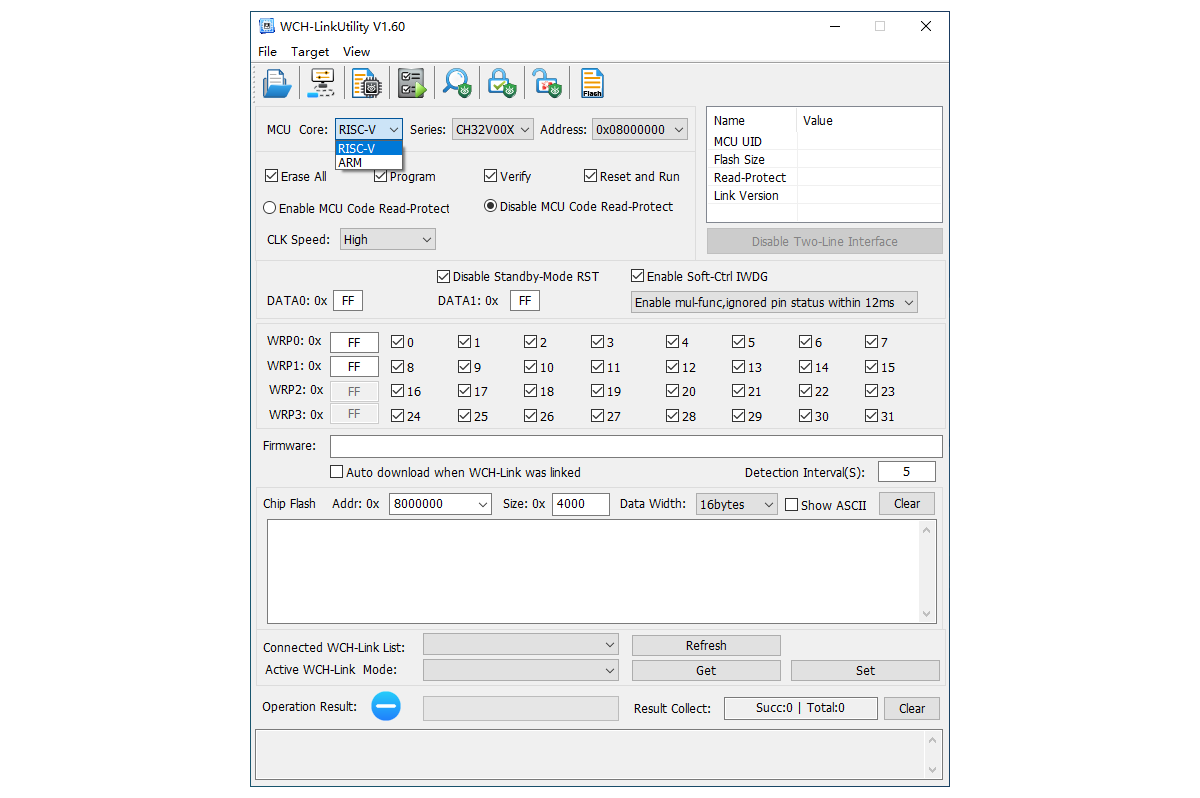Open the View menu

[x=356, y=51]
